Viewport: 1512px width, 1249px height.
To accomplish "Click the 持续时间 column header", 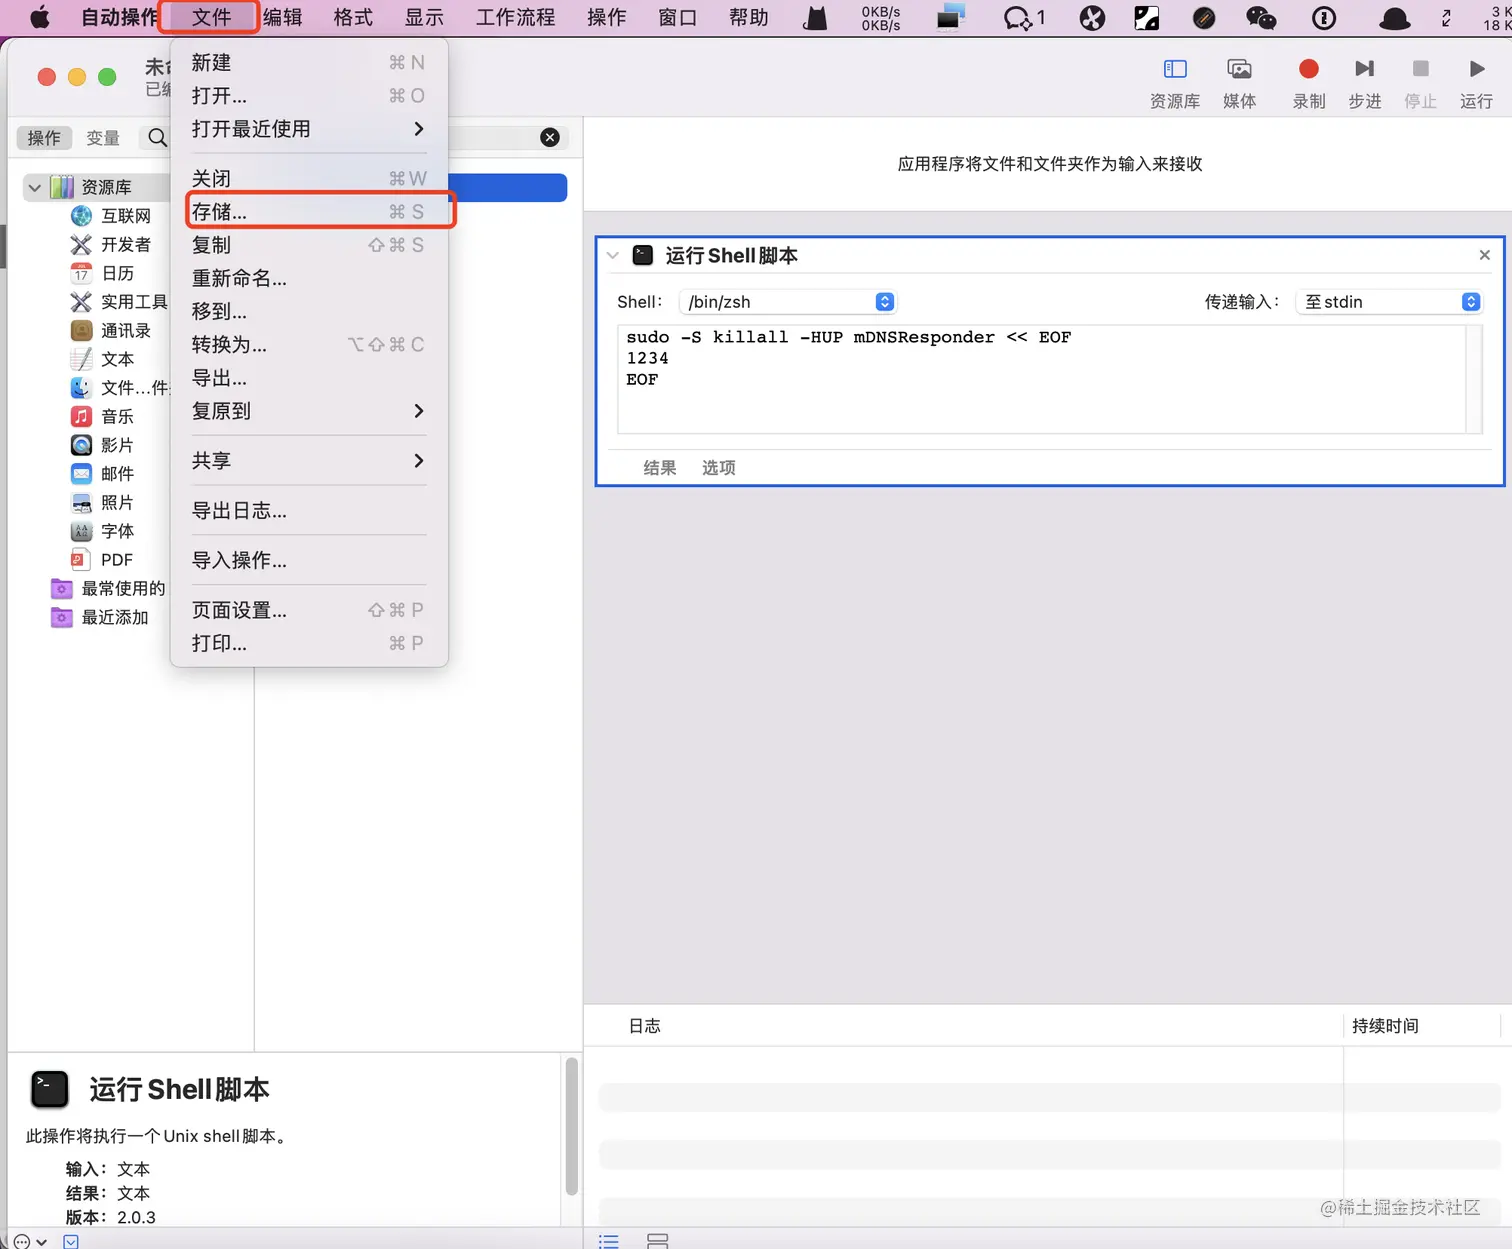I will [1385, 1026].
